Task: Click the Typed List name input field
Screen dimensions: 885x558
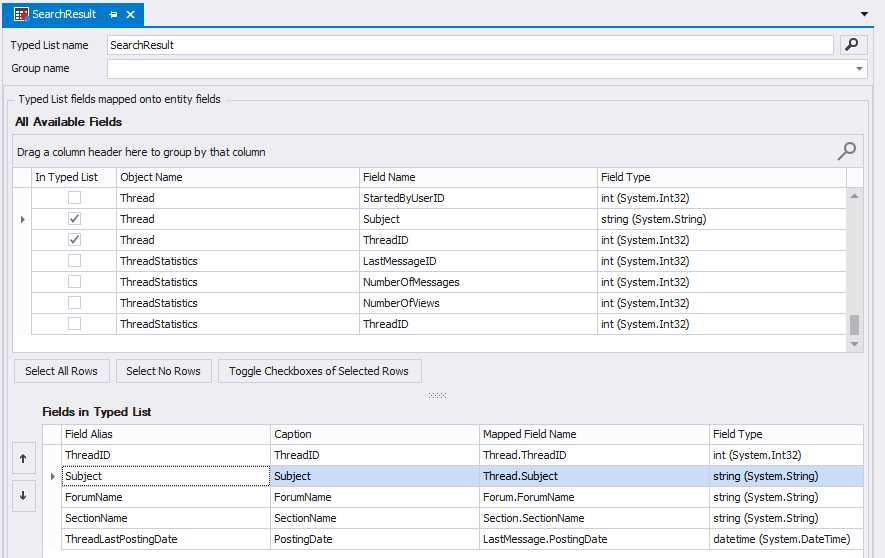Action: 470,45
